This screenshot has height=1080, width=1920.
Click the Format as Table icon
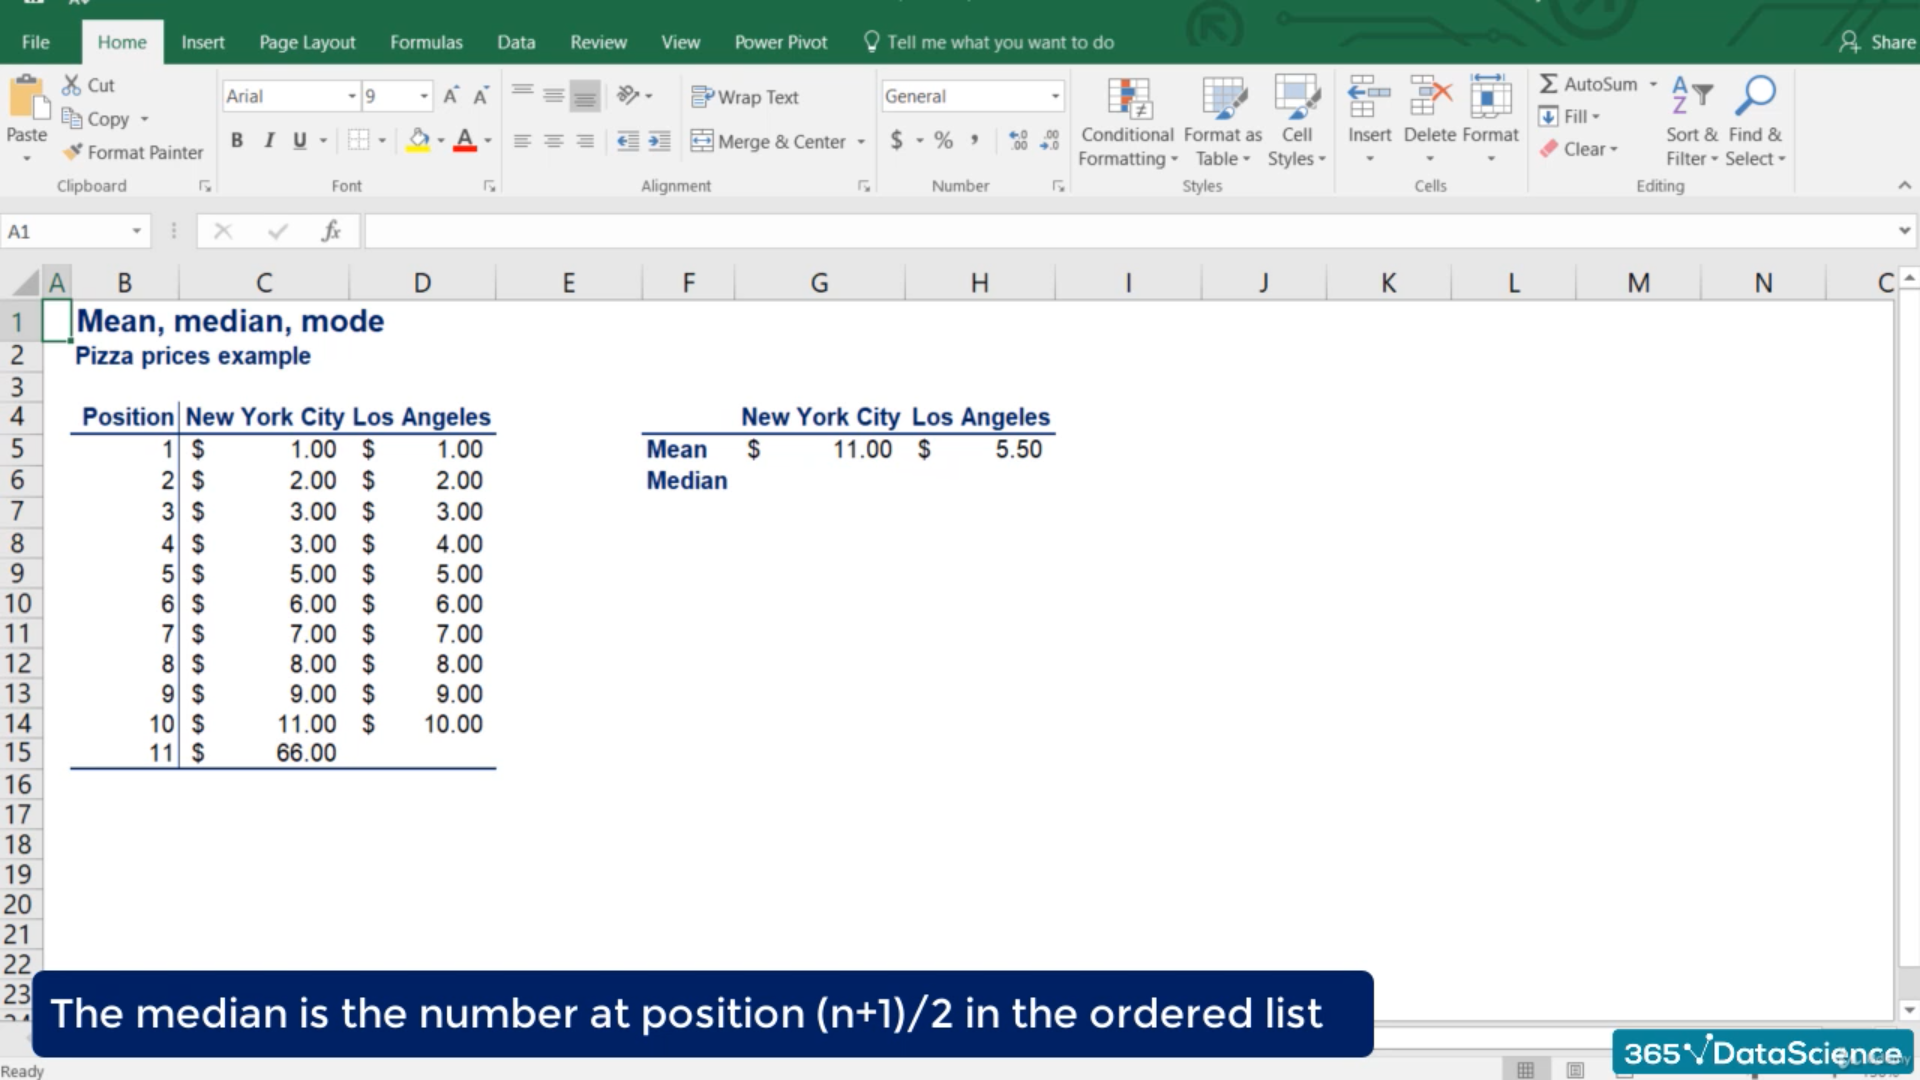click(1223, 99)
